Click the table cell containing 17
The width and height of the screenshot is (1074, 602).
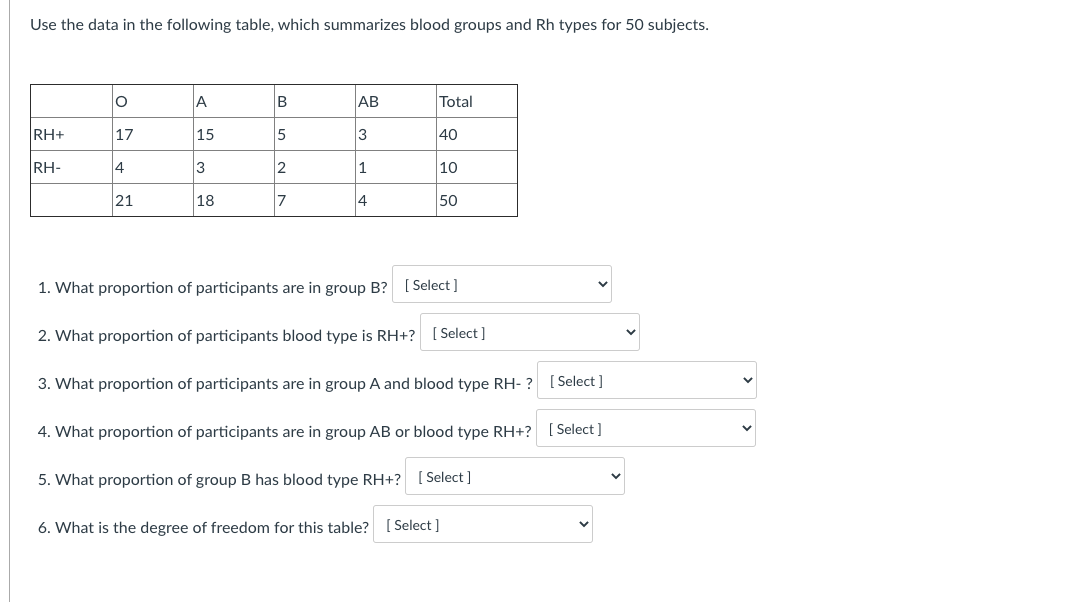tap(151, 135)
